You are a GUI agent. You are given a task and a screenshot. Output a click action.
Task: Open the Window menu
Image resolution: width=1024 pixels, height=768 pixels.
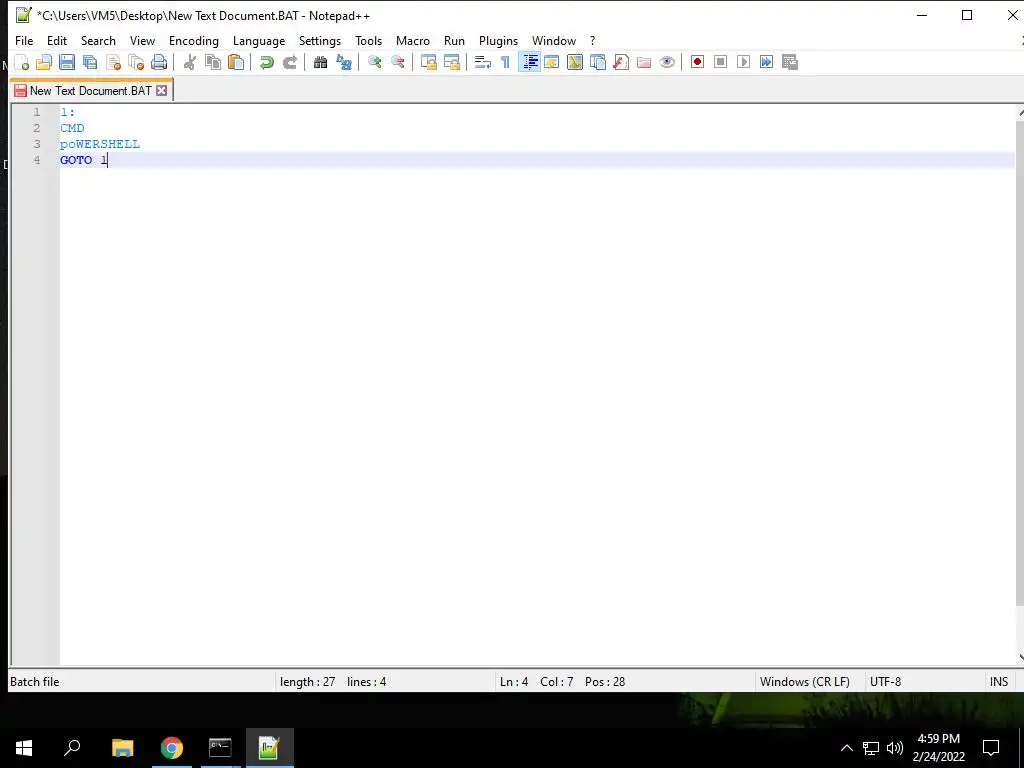coord(554,40)
